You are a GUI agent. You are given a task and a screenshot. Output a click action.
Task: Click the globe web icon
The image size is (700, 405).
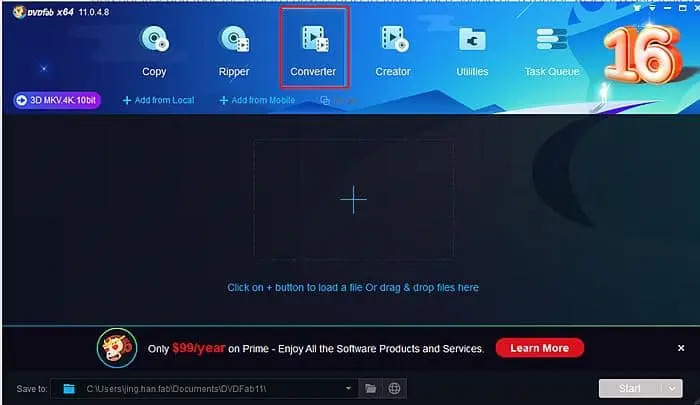[x=394, y=388]
